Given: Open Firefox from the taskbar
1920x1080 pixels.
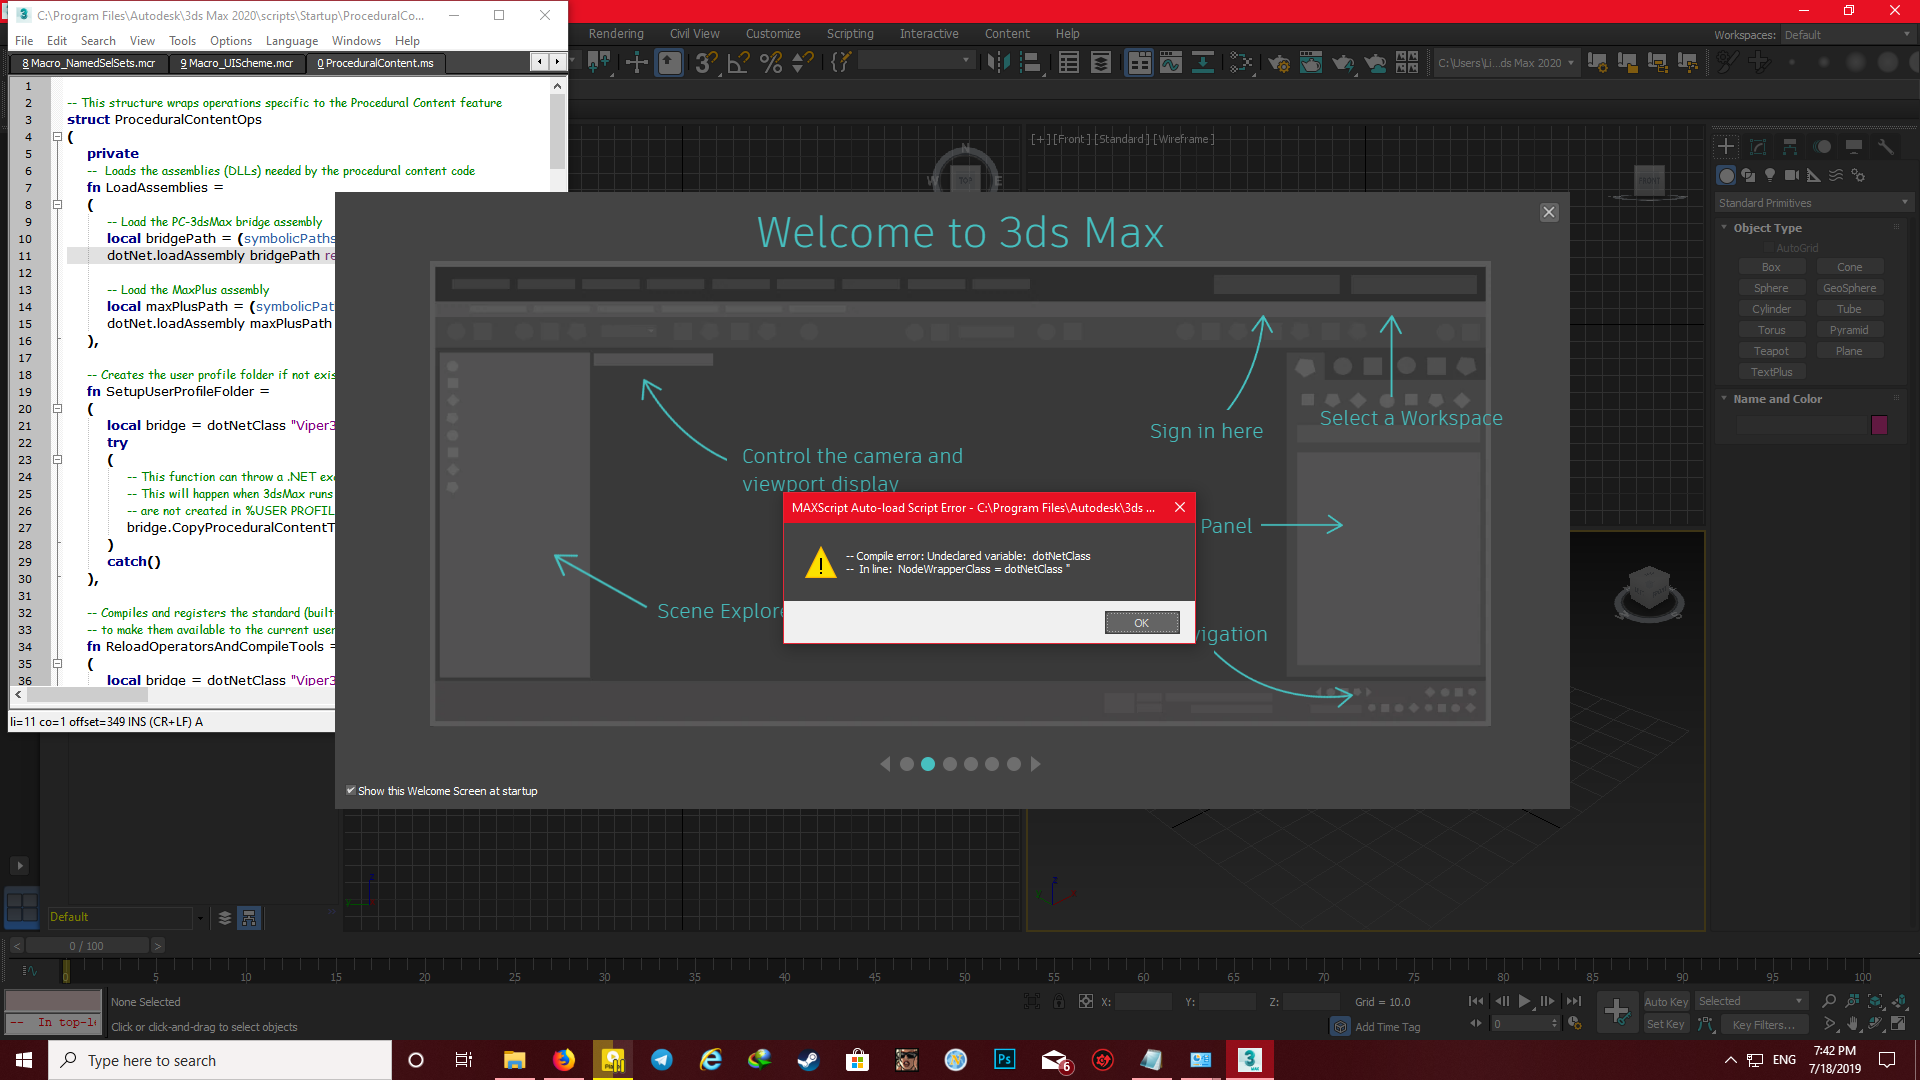Looking at the screenshot, I should tap(564, 1060).
